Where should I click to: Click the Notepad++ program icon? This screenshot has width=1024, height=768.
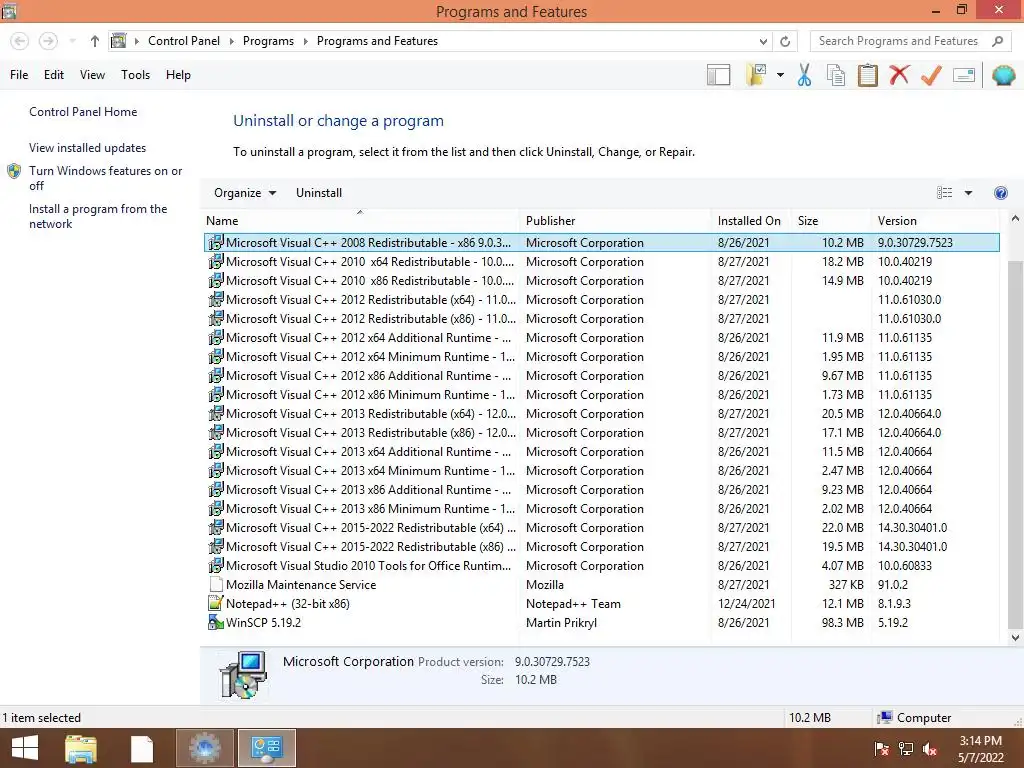[216, 603]
